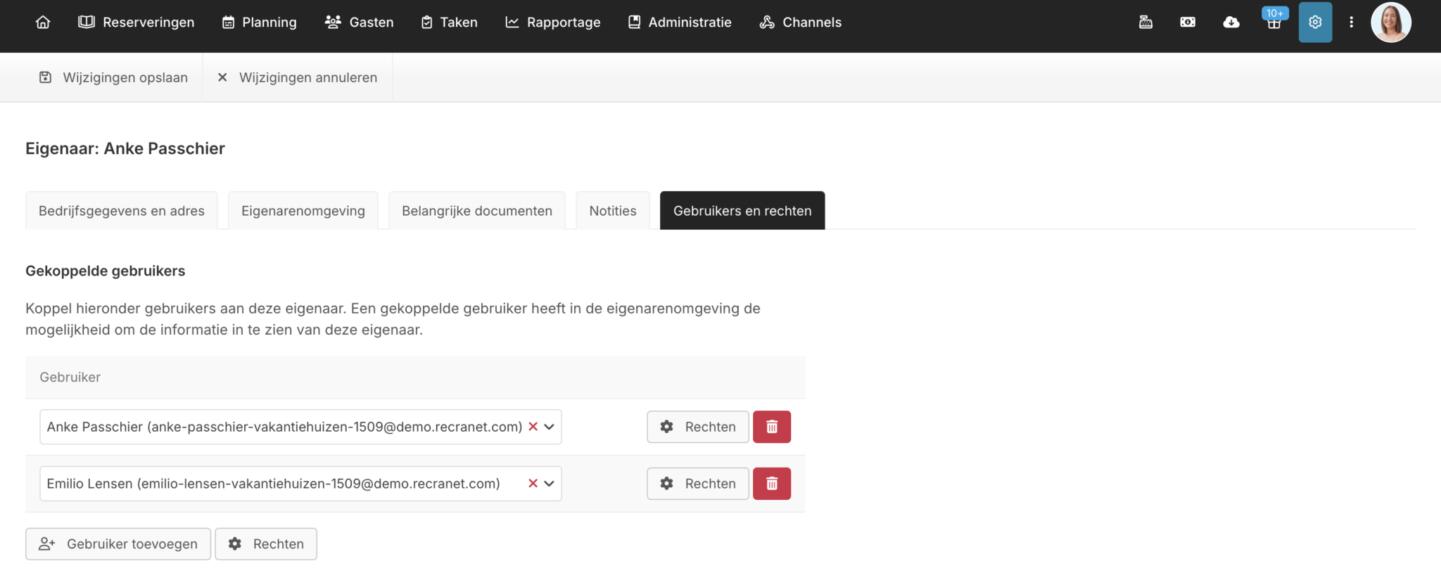Image resolution: width=1441 pixels, height=580 pixels.
Task: Clear Anke Passchier selection with red X
Action: point(533,427)
